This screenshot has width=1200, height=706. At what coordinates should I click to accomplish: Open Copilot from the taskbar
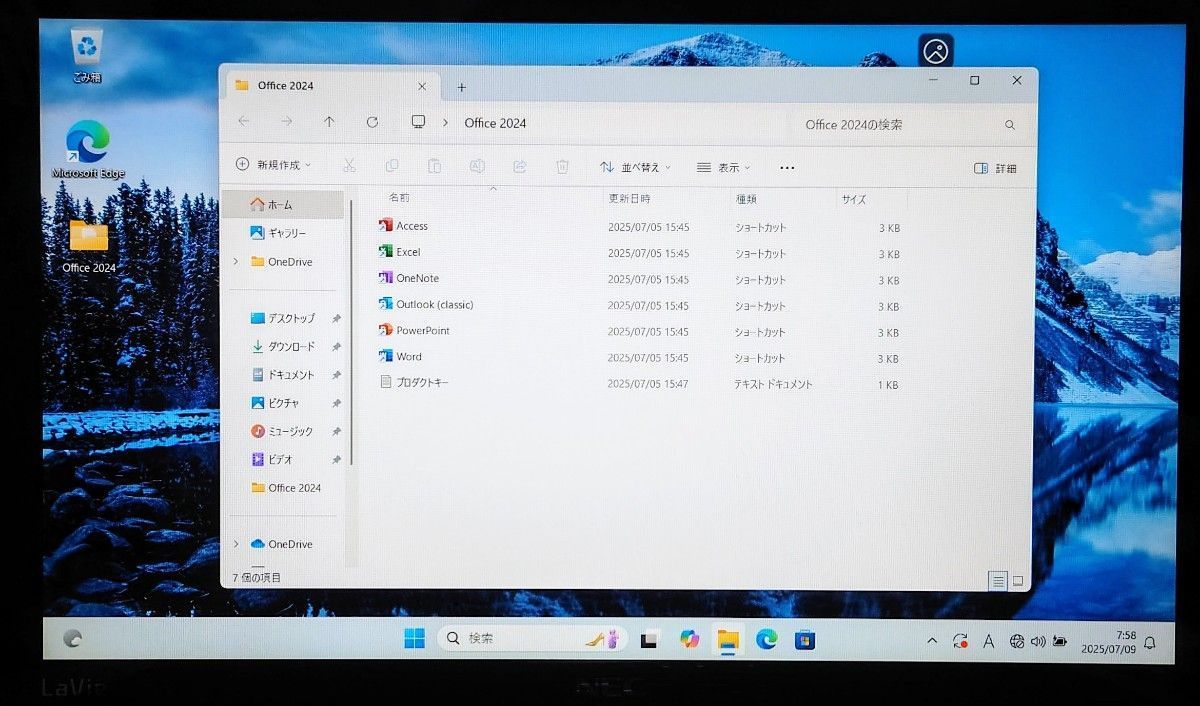(x=689, y=639)
